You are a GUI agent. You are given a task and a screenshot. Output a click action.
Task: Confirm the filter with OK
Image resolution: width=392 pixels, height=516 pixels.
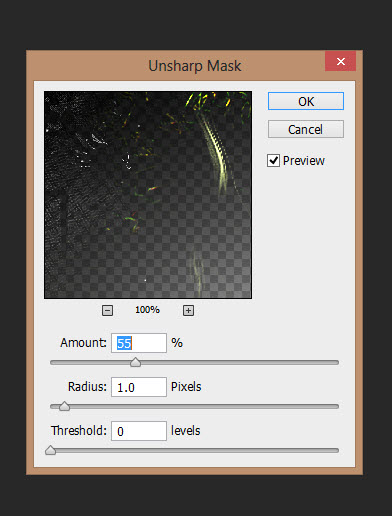[306, 101]
